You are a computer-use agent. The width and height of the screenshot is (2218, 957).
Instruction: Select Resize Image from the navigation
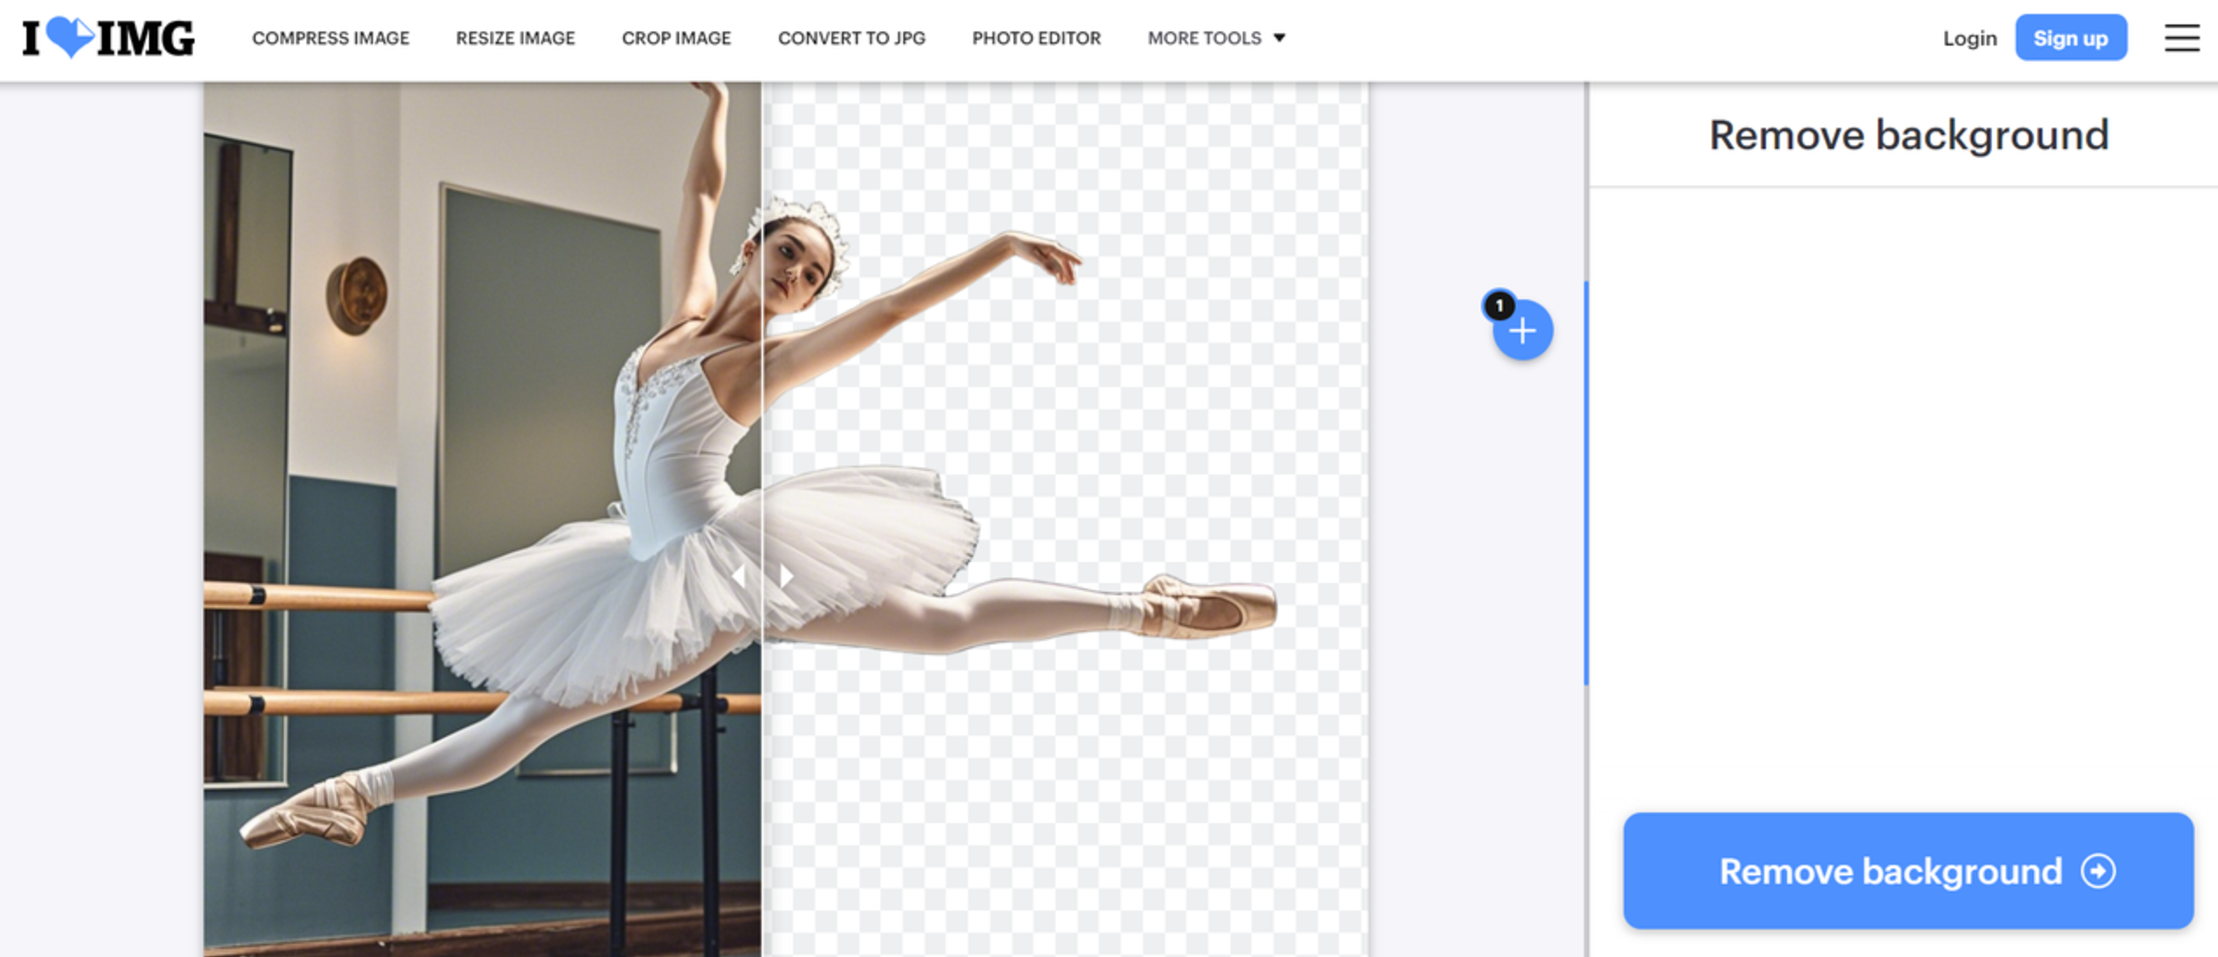point(515,38)
